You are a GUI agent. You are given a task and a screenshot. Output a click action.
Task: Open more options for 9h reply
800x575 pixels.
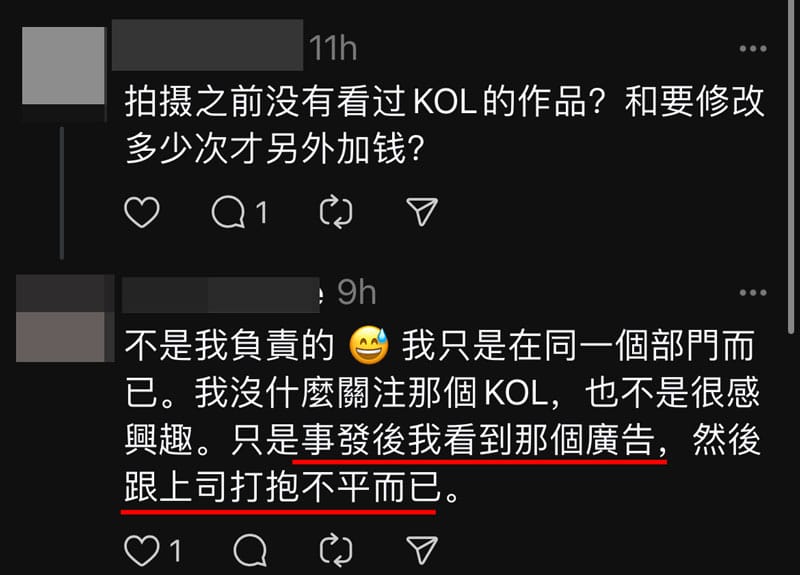[x=753, y=292]
